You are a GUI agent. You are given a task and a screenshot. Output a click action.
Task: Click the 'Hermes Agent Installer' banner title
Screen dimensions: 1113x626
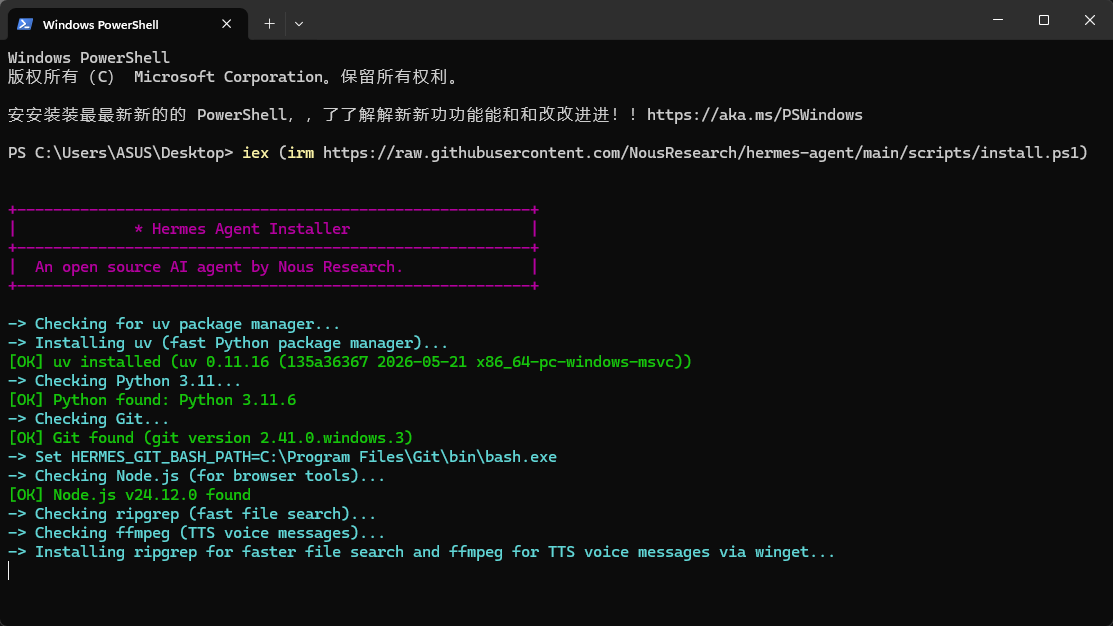tap(251, 229)
